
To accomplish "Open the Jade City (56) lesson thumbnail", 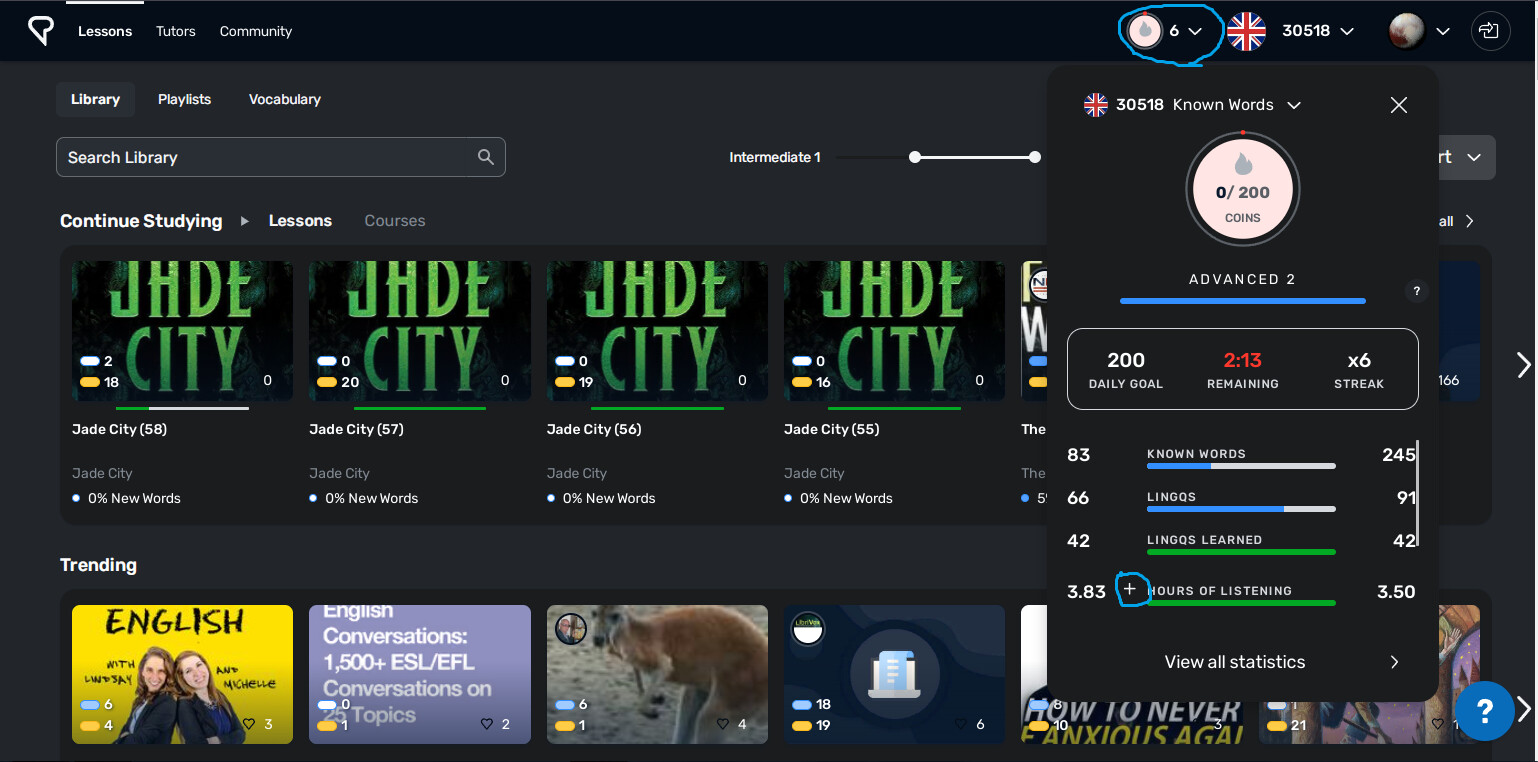I will (x=657, y=331).
